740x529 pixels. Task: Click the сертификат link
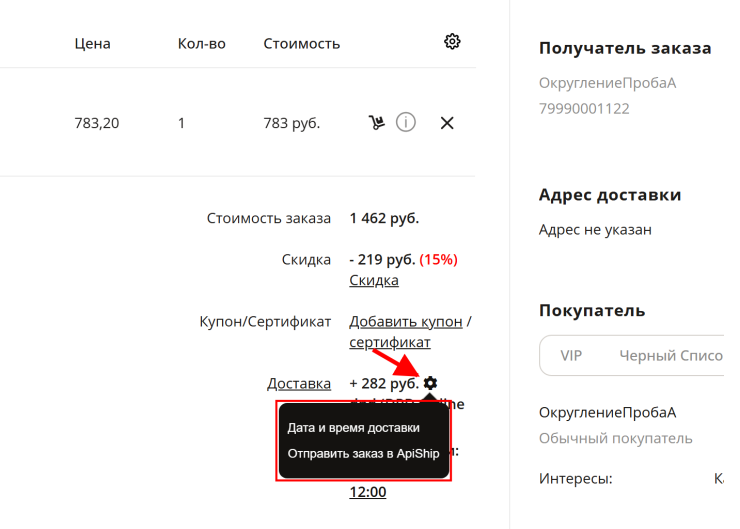point(390,342)
